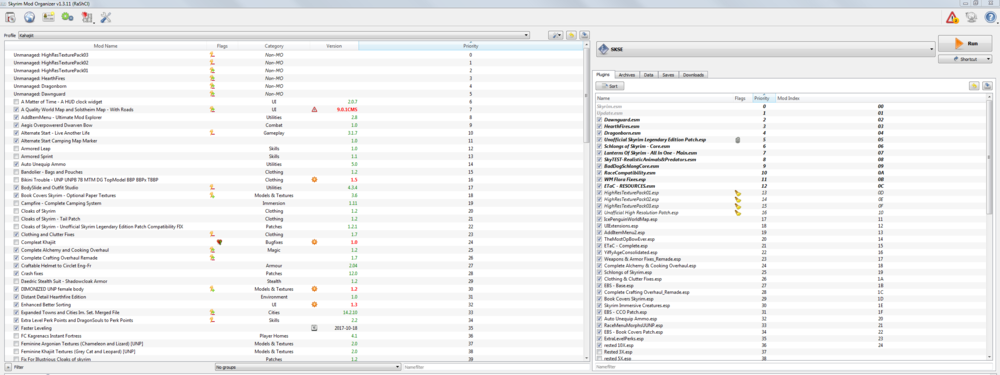Viewport: 1000px width, 375px height.
Task: Open the Install Mod from archive tool
Action: click(10, 17)
